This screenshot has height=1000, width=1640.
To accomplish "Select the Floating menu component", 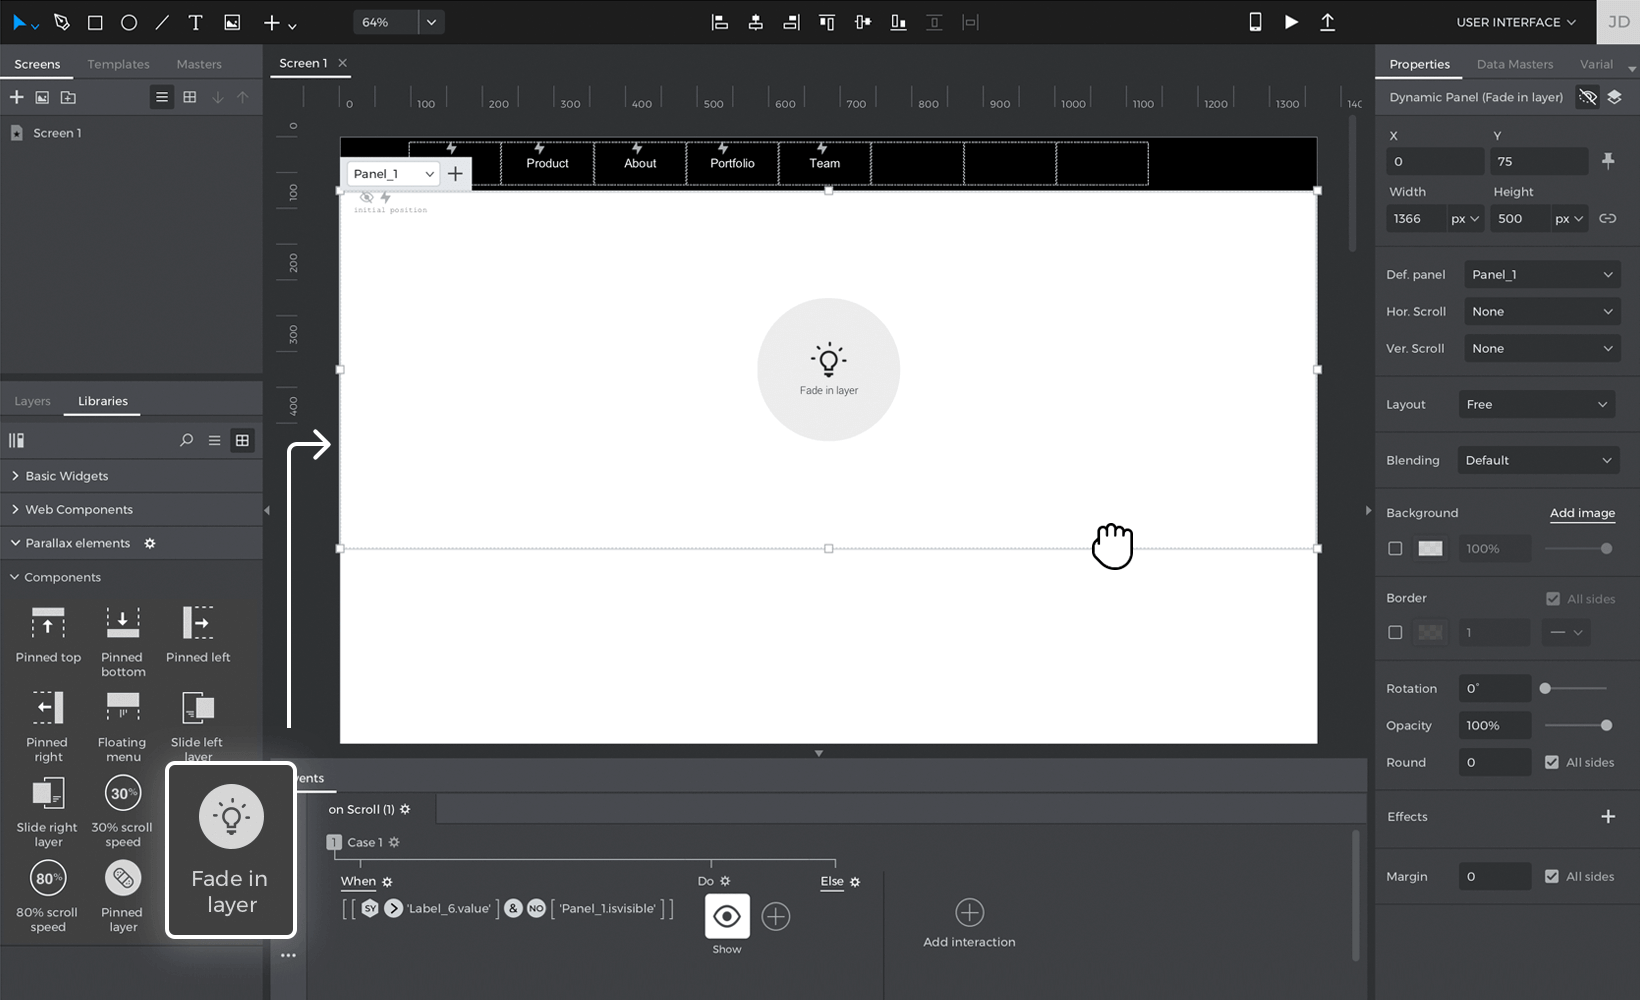I will point(122,726).
